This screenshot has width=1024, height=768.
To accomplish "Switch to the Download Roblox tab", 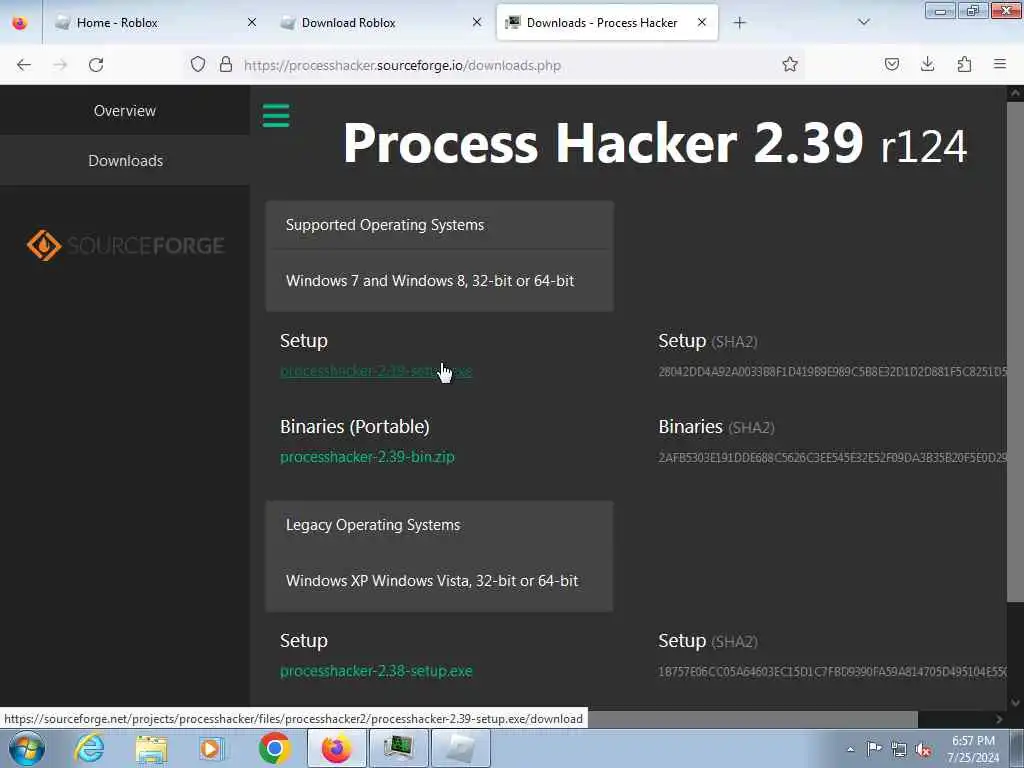I will [381, 23].
